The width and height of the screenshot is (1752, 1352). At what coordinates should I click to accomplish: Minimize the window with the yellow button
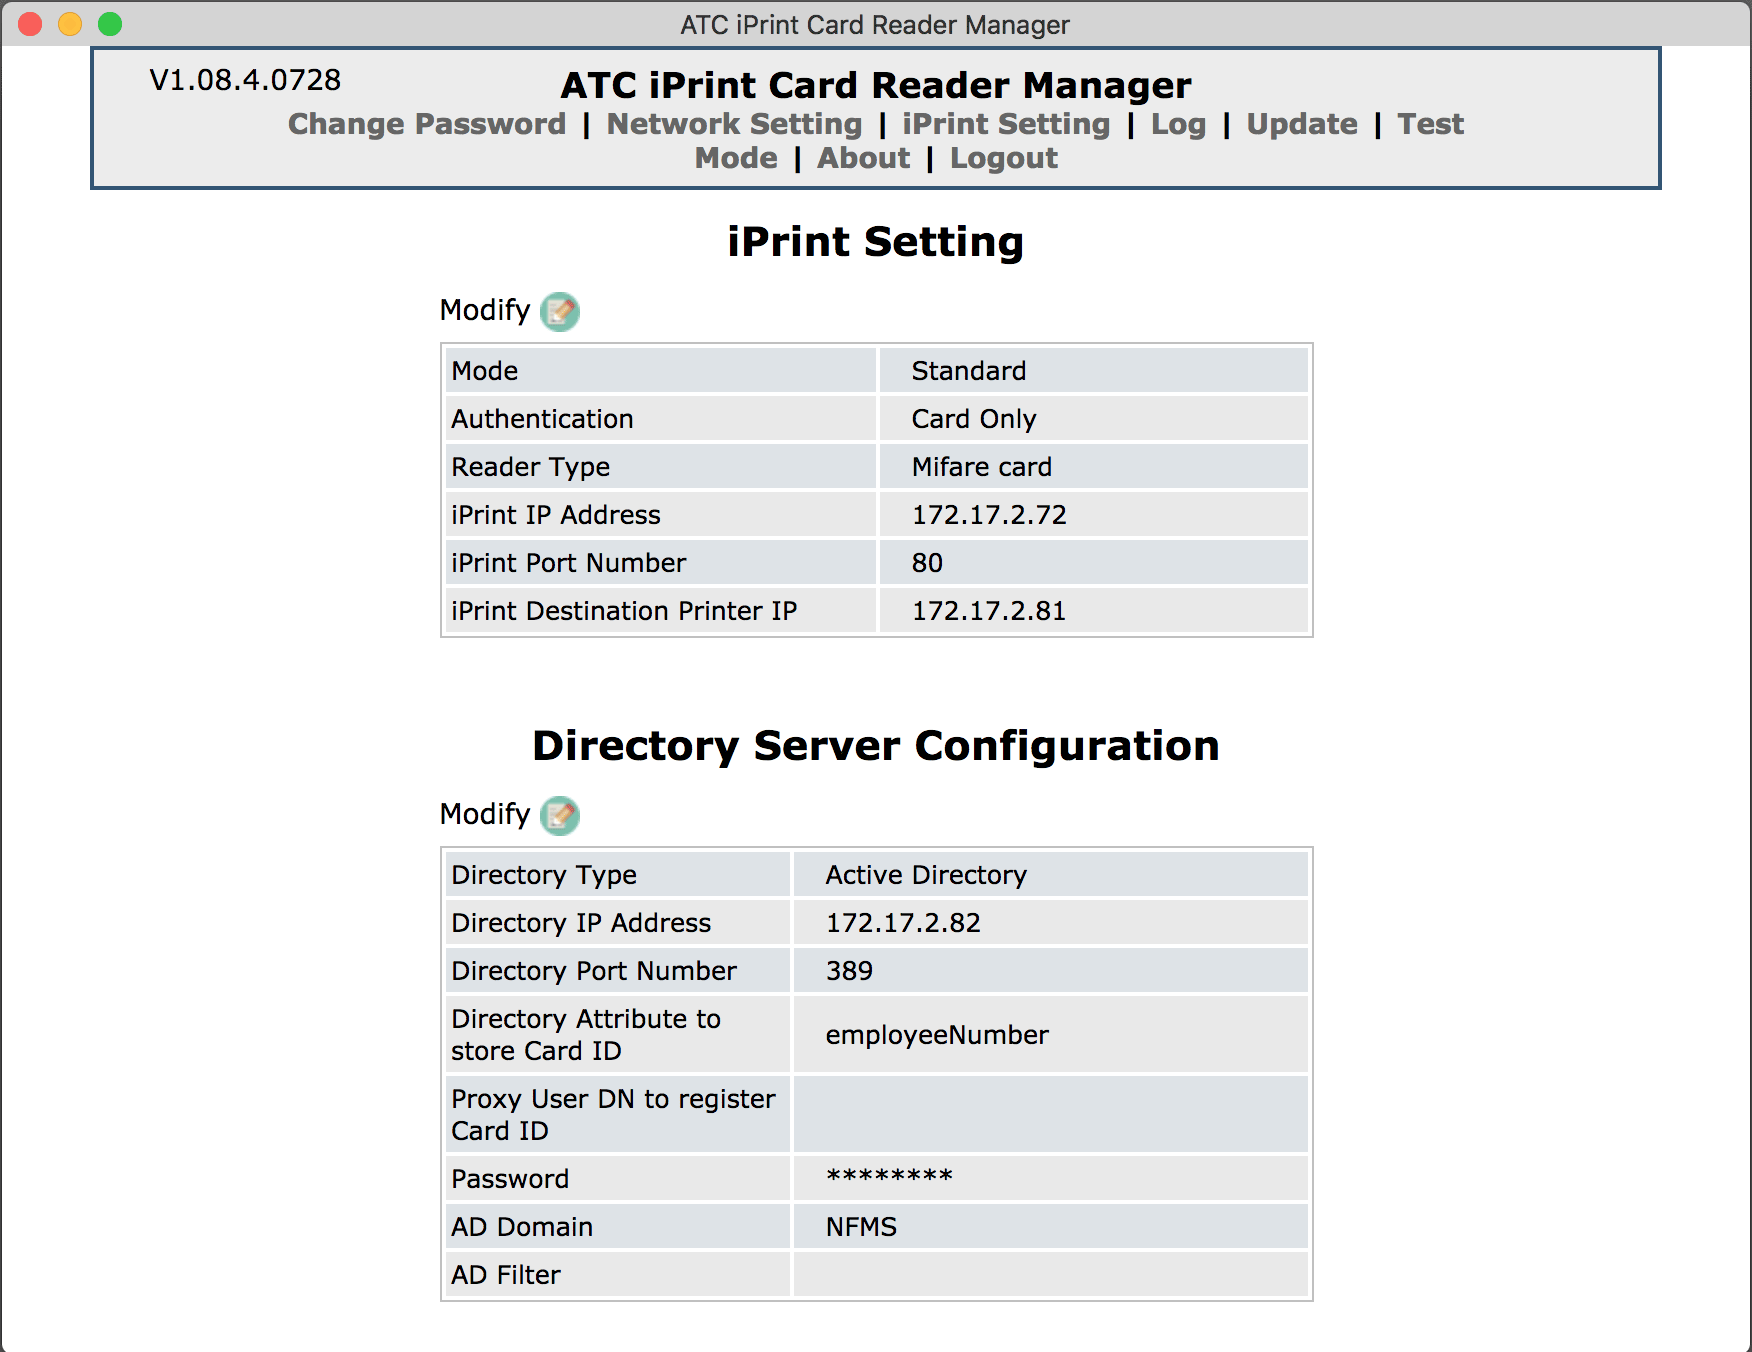coord(70,24)
